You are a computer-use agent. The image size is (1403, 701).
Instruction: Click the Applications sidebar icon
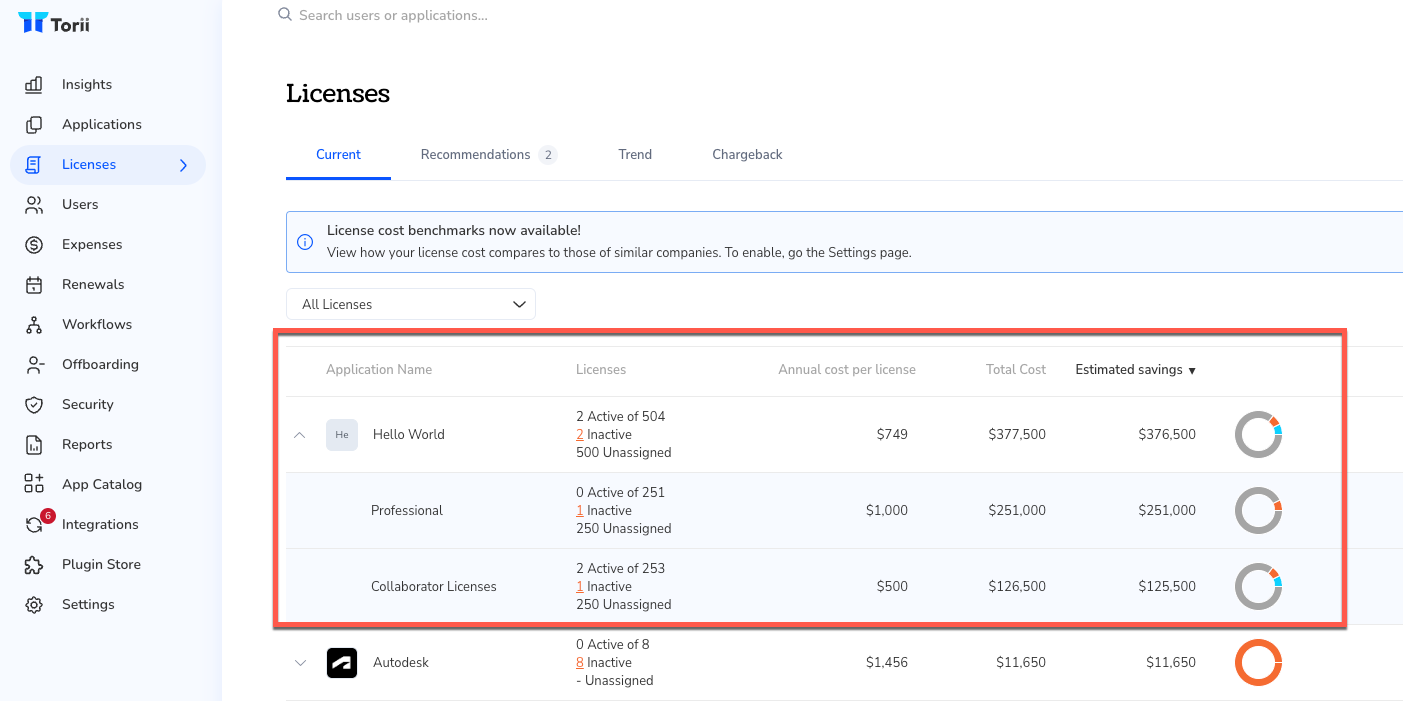pyautogui.click(x=34, y=125)
